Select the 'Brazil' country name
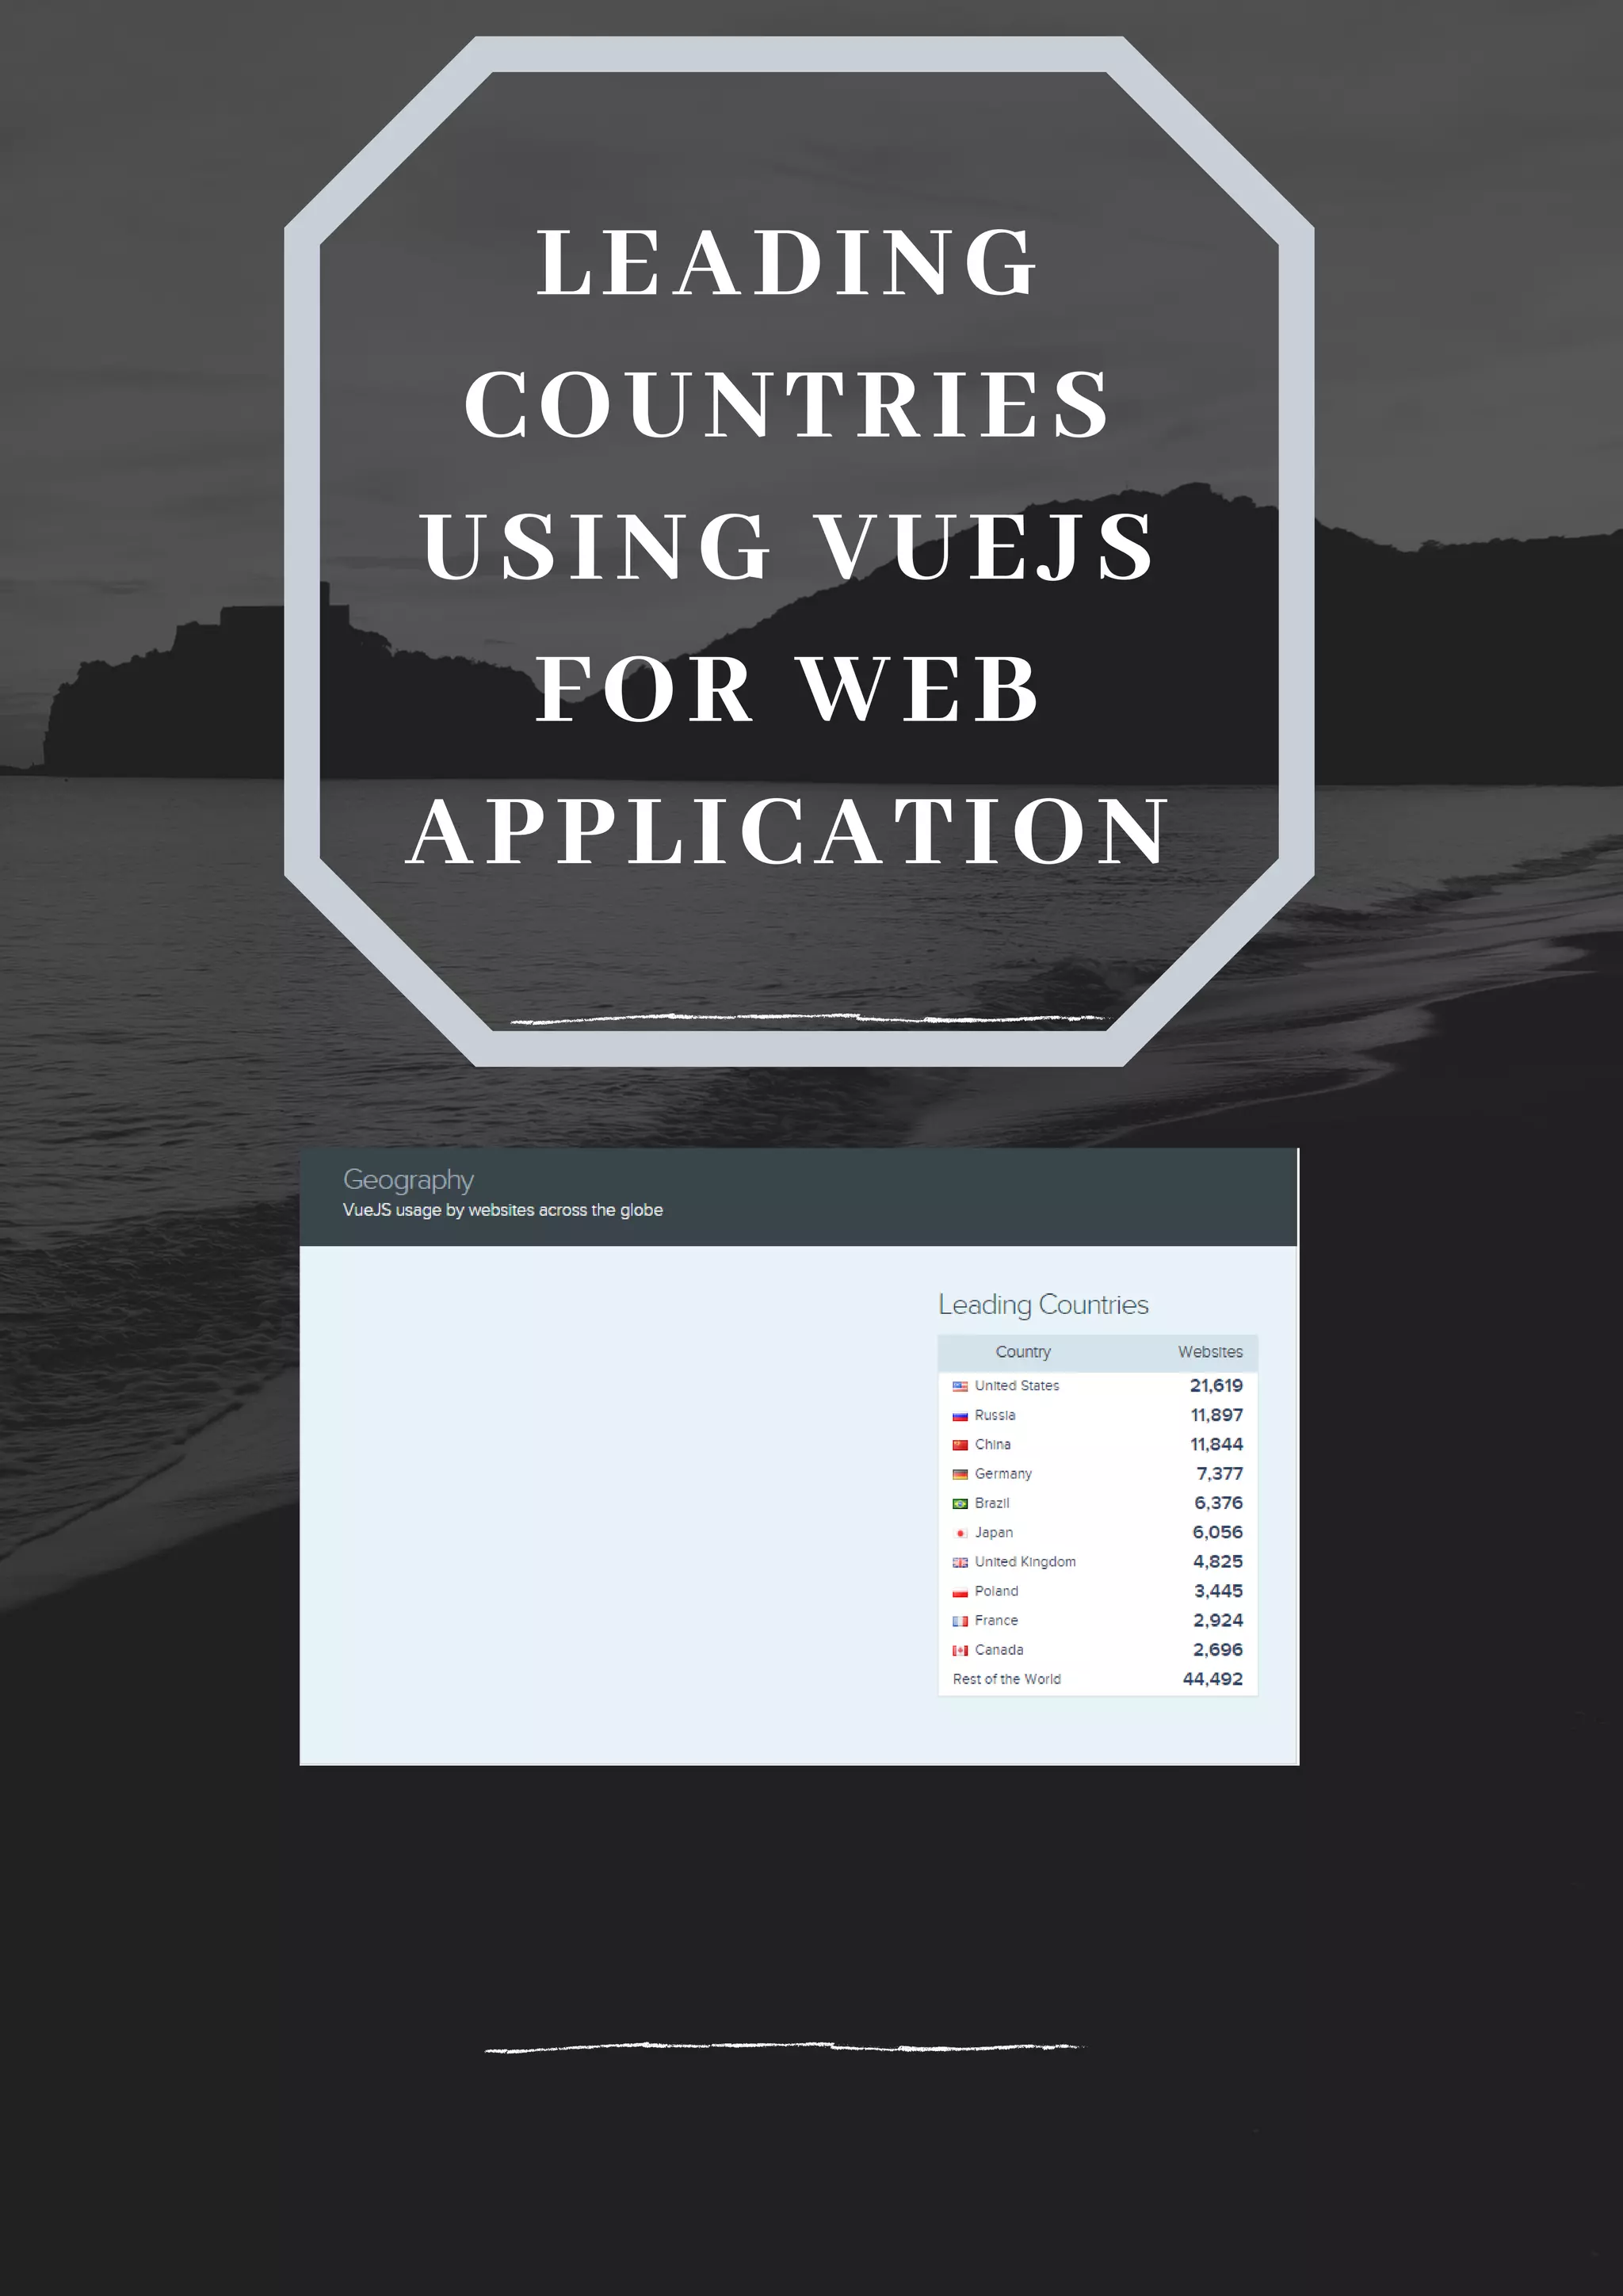This screenshot has height=2296, width=1623. point(992,1503)
